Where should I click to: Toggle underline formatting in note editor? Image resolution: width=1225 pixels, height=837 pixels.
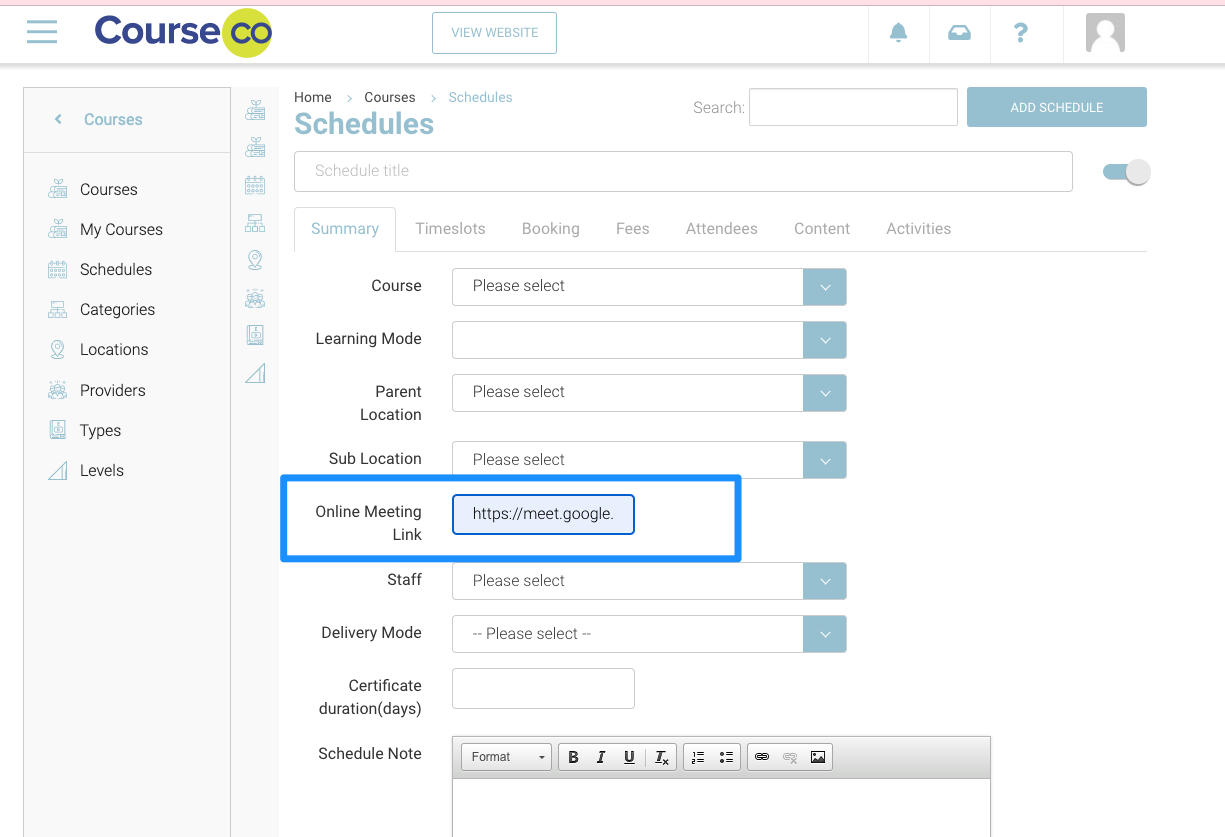tap(629, 757)
